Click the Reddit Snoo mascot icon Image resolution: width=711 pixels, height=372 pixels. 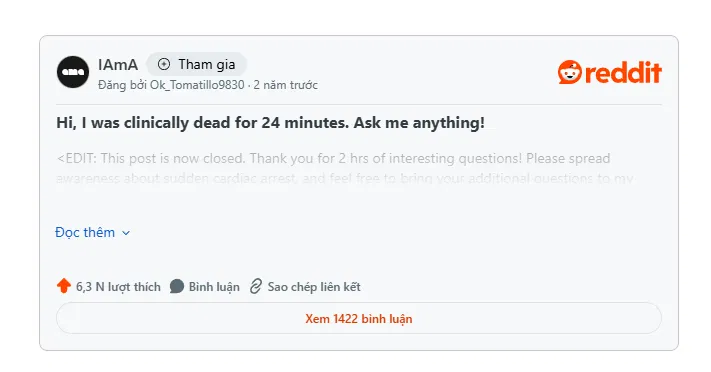tap(570, 72)
